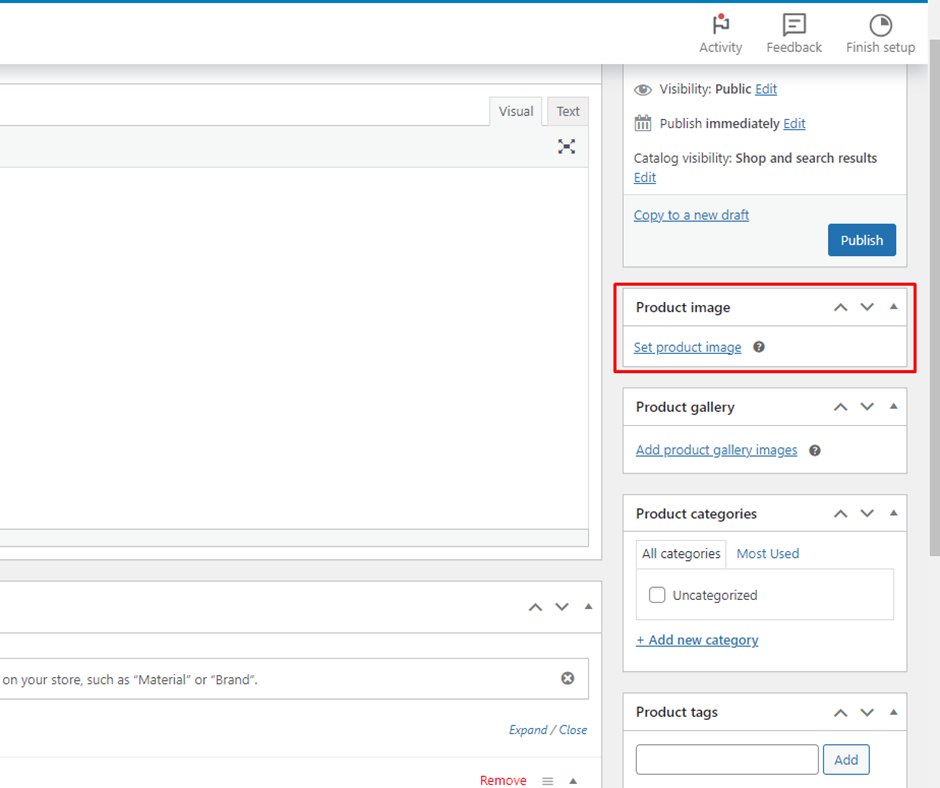The height and width of the screenshot is (788, 940).
Task: Click help icon beside Set product image
Action: 759,347
